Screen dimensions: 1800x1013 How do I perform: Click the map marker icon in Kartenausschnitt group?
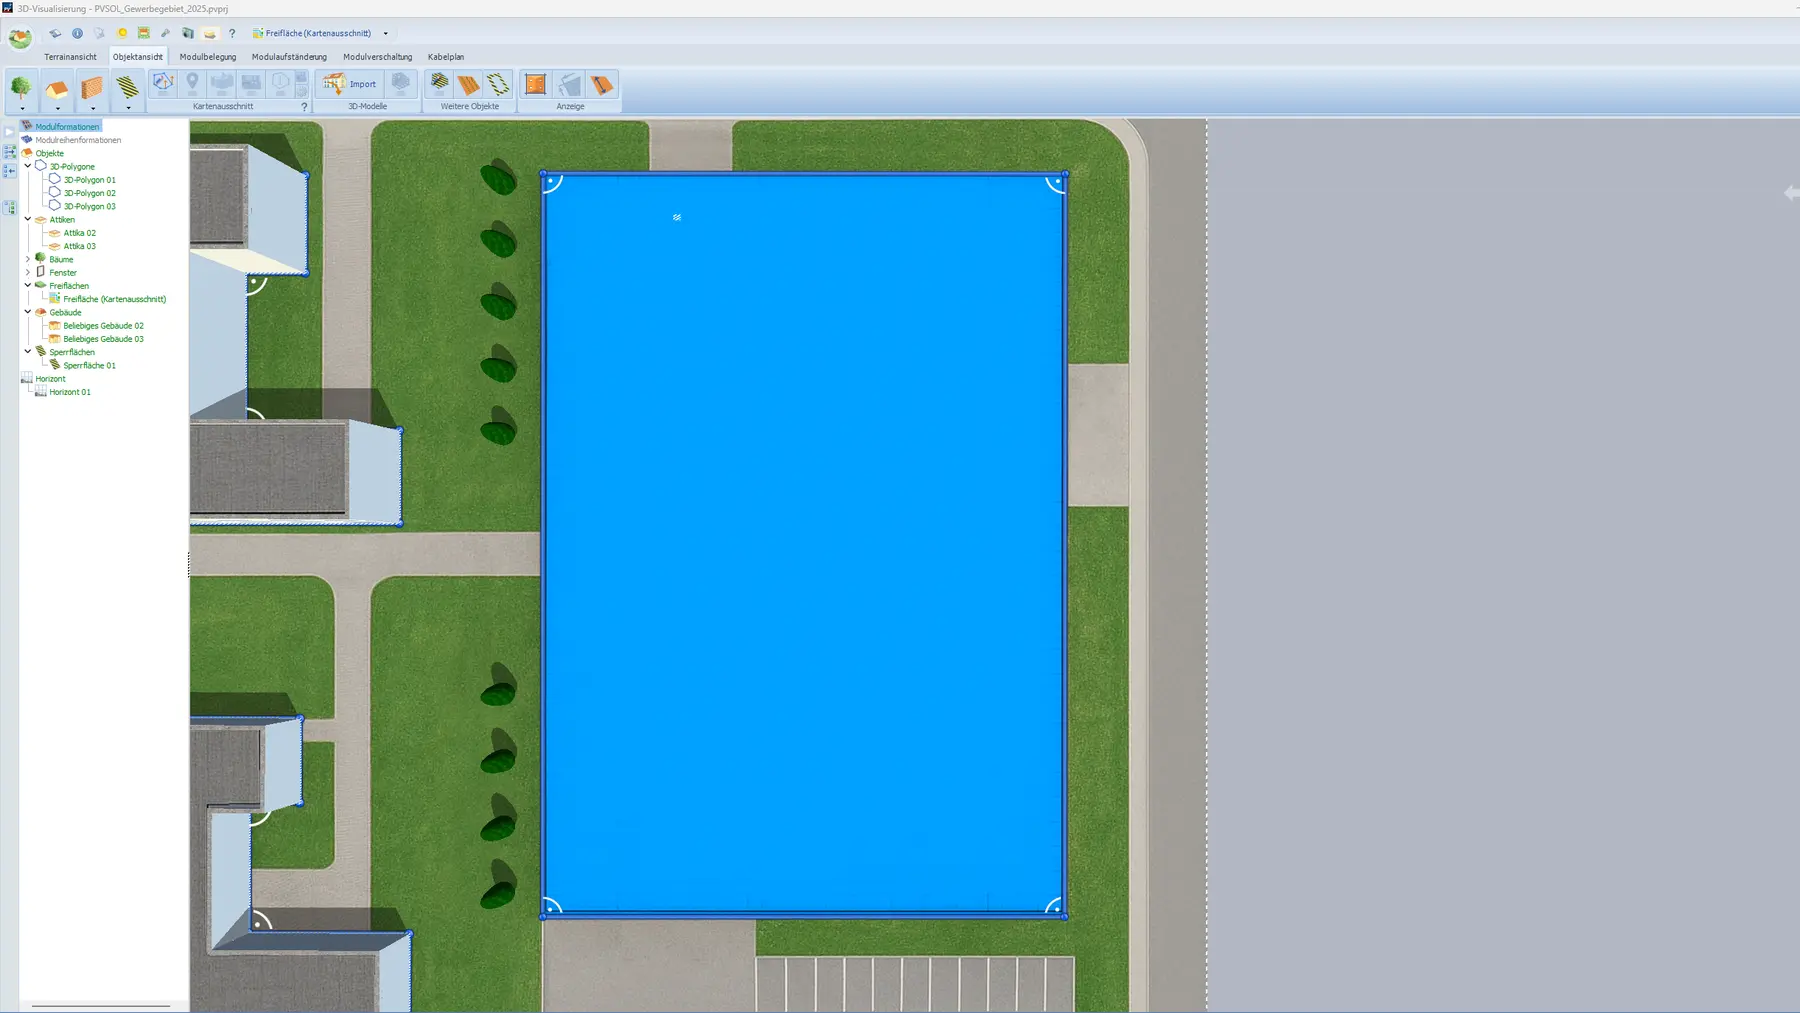pyautogui.click(x=190, y=83)
